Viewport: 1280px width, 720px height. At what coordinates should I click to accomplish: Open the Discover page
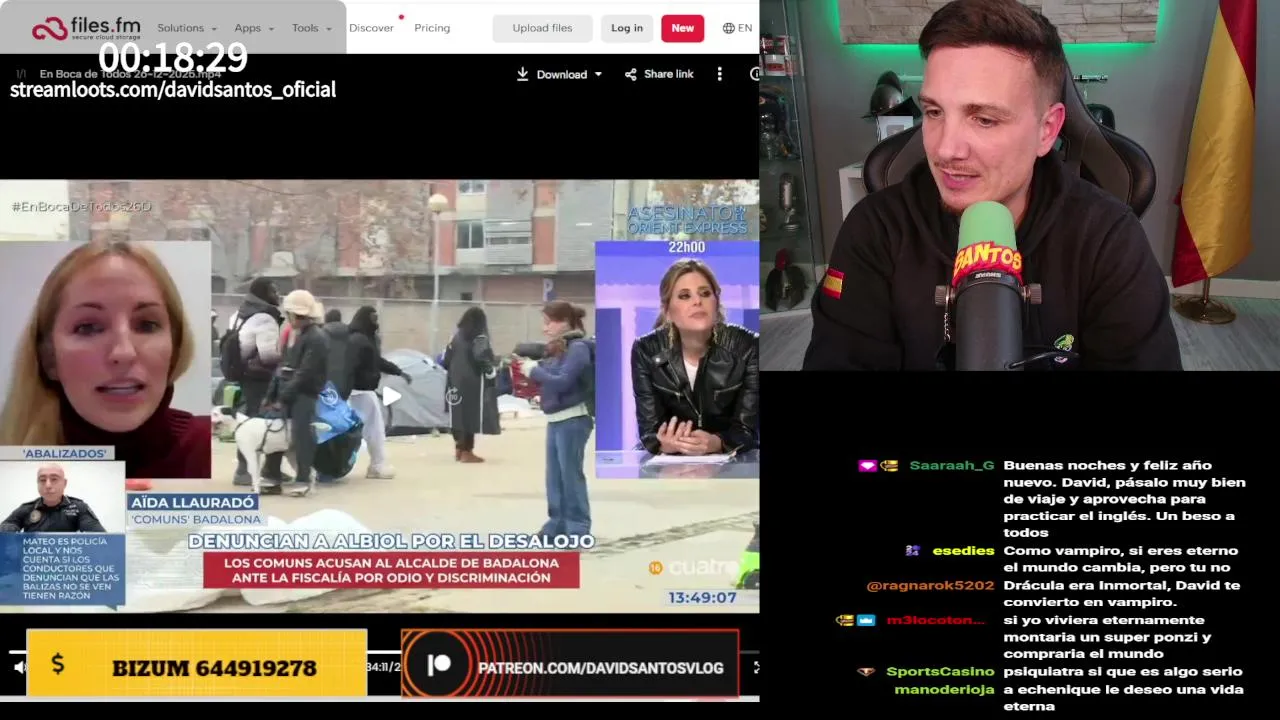(x=371, y=28)
